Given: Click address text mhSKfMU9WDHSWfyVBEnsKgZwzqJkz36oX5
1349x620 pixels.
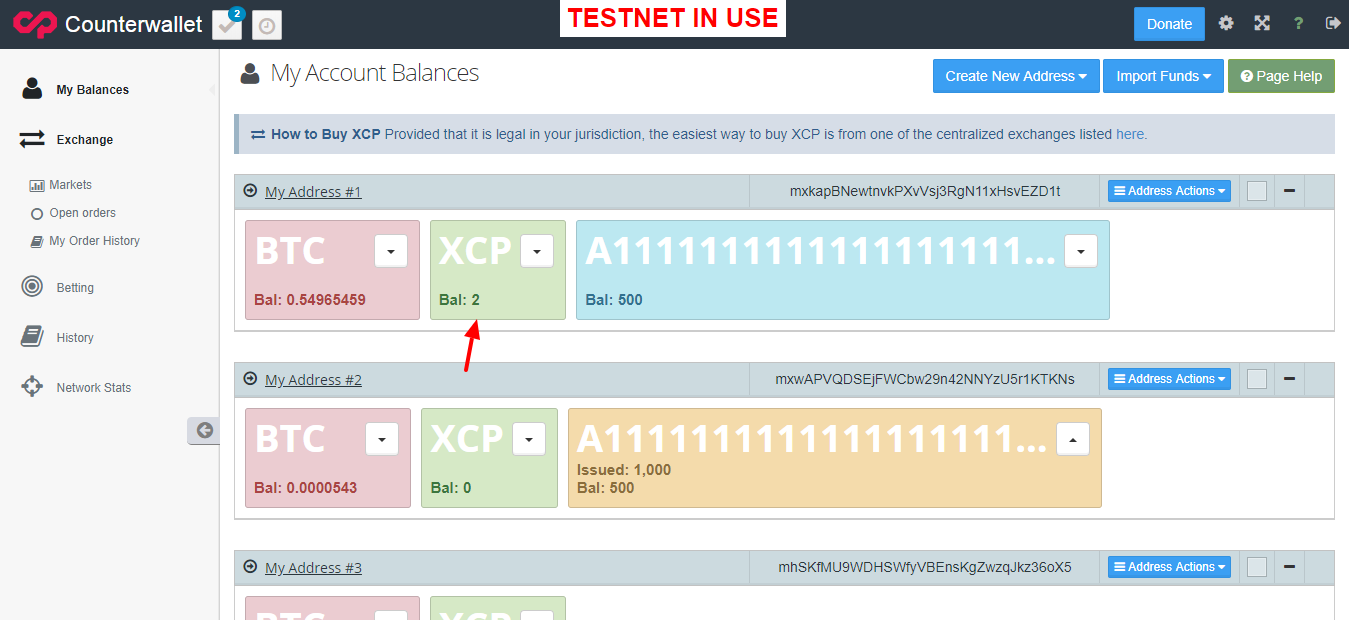Looking at the screenshot, I should (x=925, y=567).
